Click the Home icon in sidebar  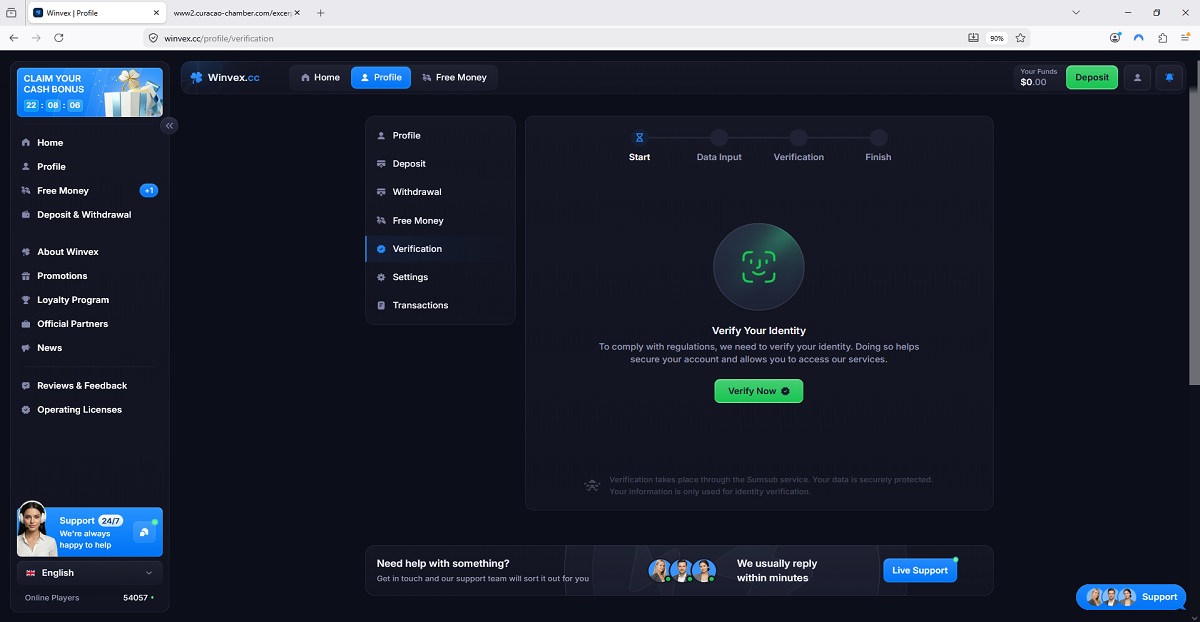pos(26,143)
